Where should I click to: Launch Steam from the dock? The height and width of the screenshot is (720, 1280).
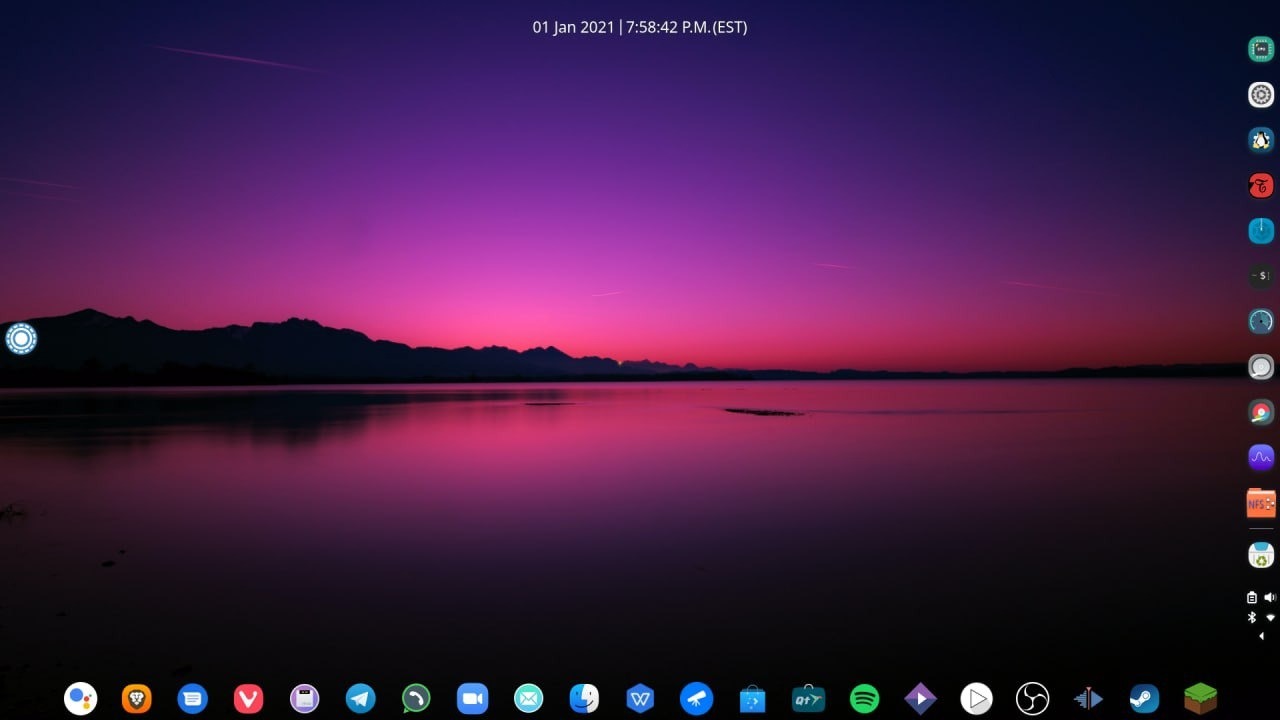(x=1144, y=698)
